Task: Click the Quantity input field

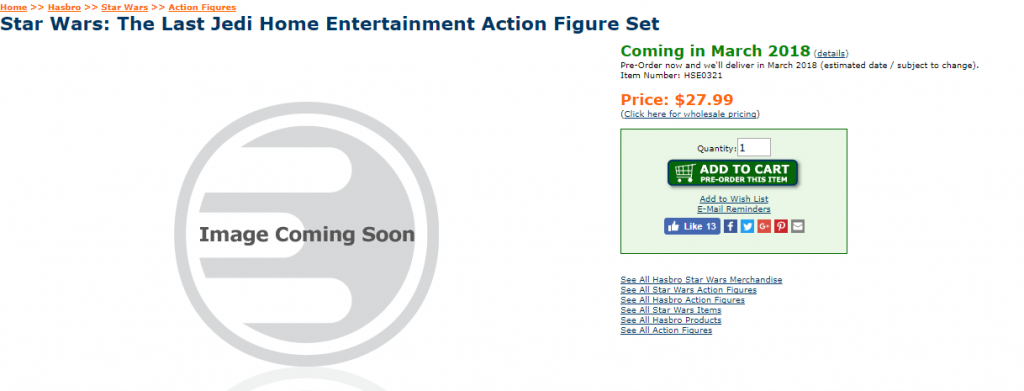Action: [x=754, y=148]
